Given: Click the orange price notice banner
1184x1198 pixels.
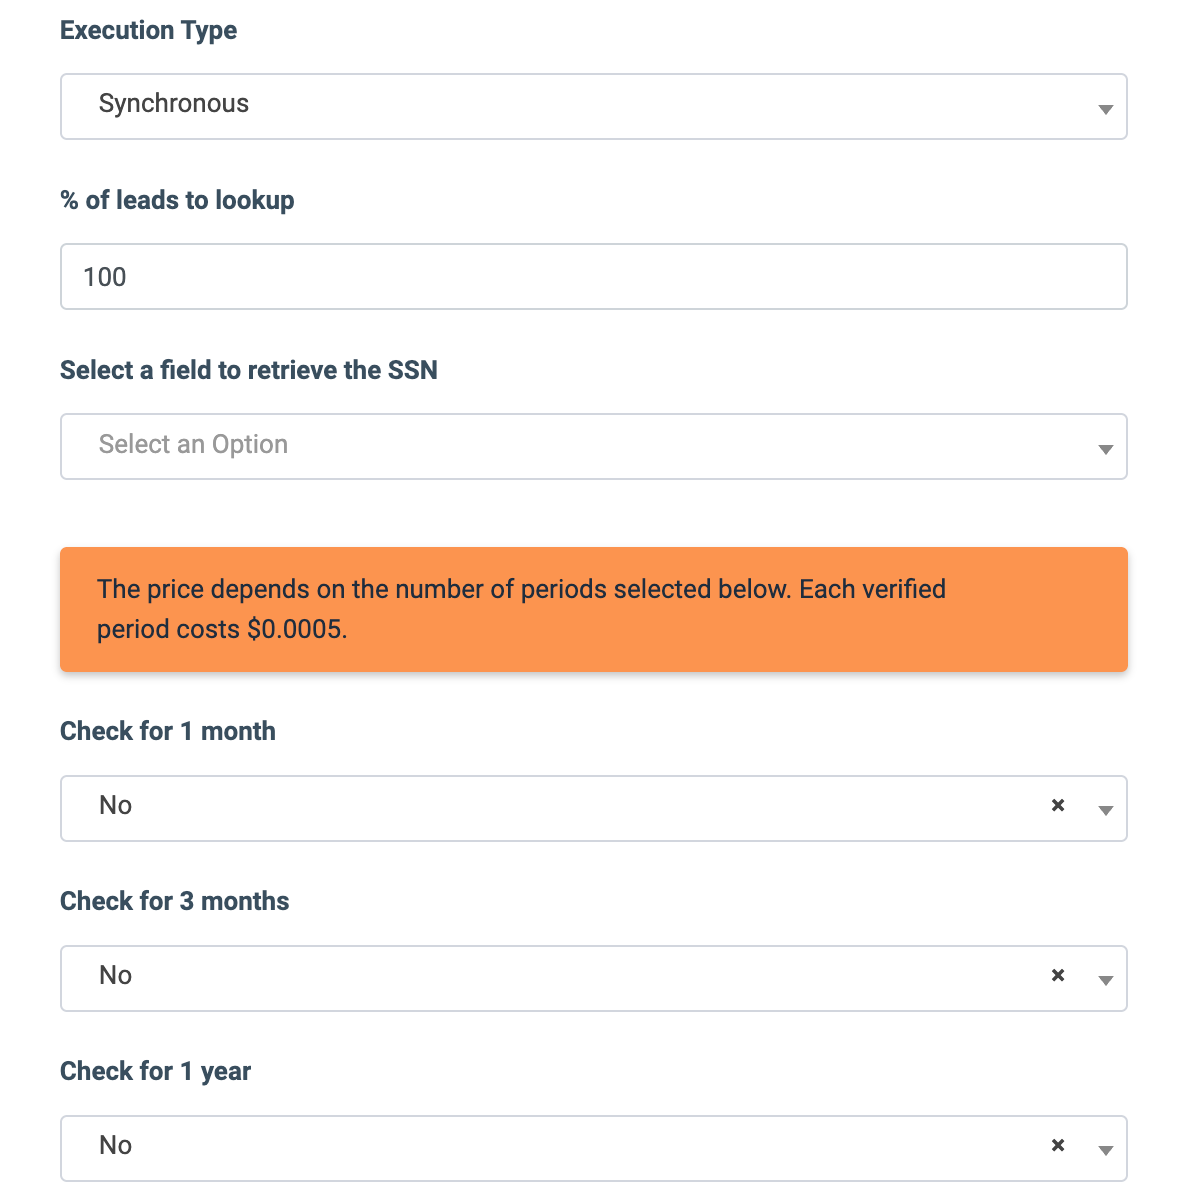Looking at the screenshot, I should click(593, 609).
